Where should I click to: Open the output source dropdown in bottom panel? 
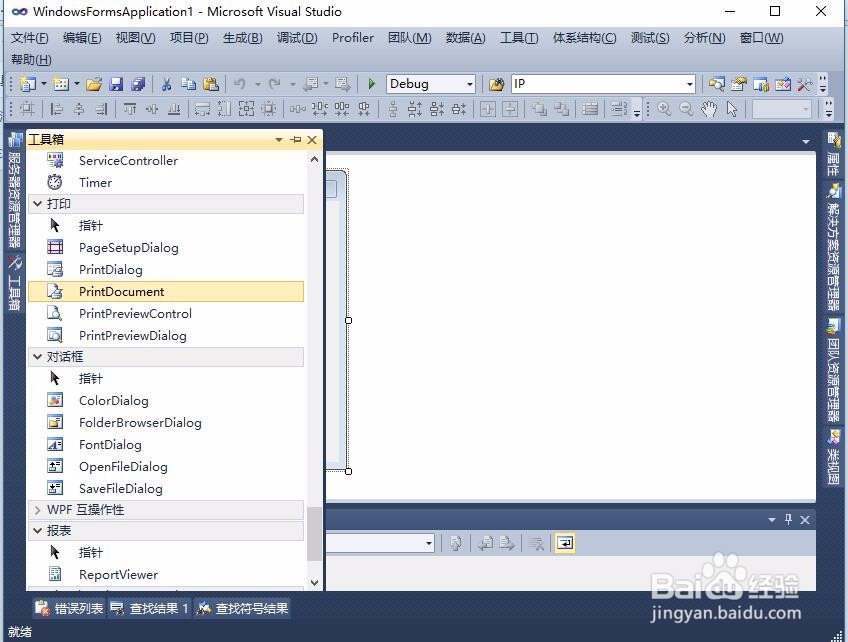(429, 543)
